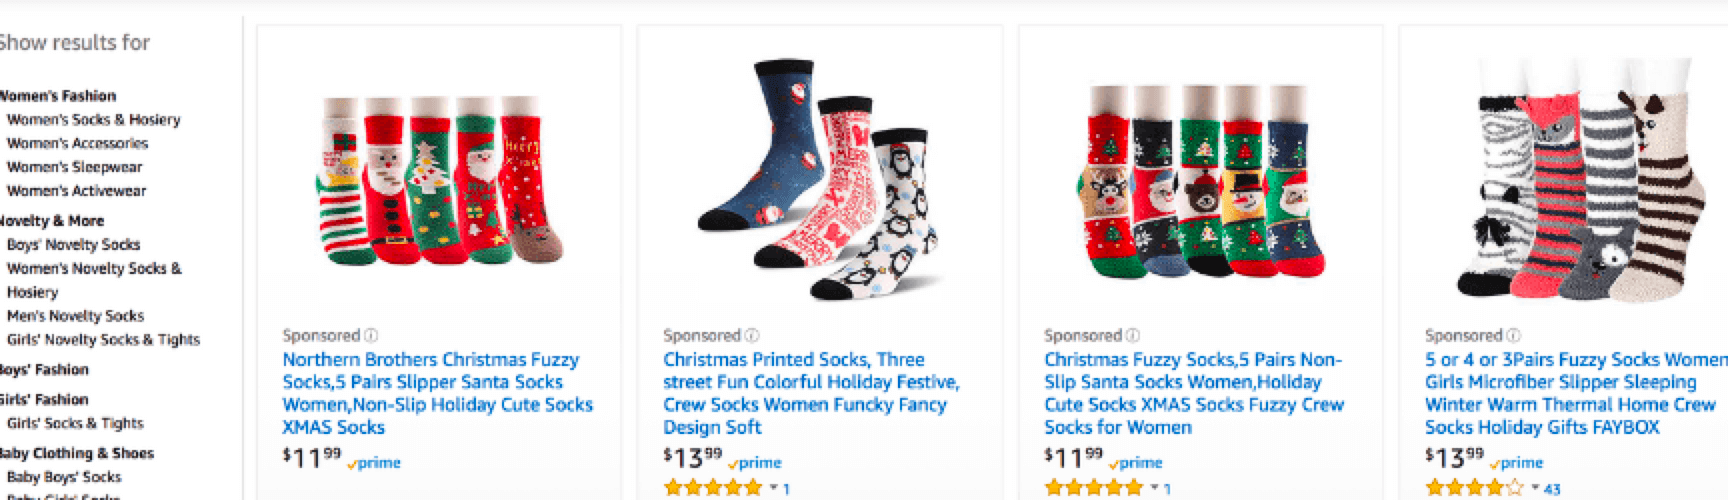Select Women's Sleepwear in sidebar
Screen dimensions: 1728x500
coord(74,167)
